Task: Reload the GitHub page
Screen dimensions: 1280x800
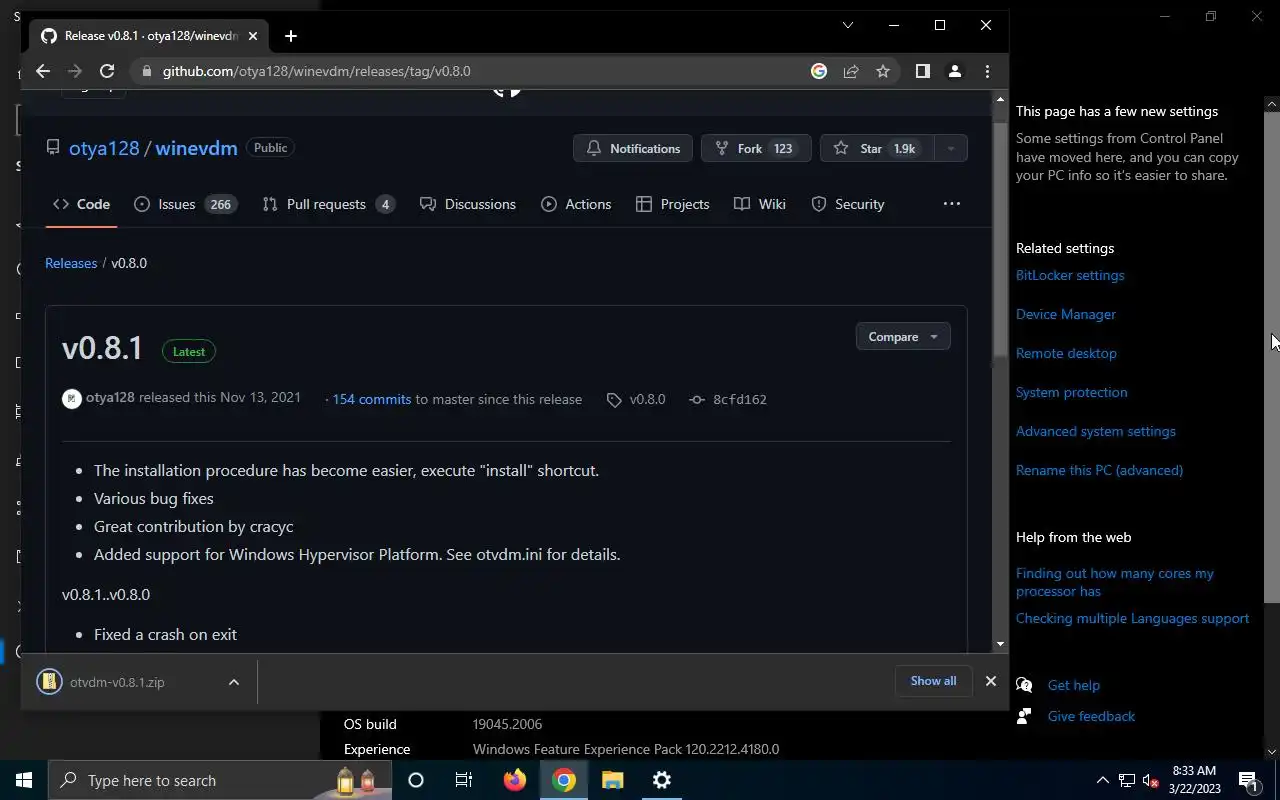Action: click(x=107, y=71)
